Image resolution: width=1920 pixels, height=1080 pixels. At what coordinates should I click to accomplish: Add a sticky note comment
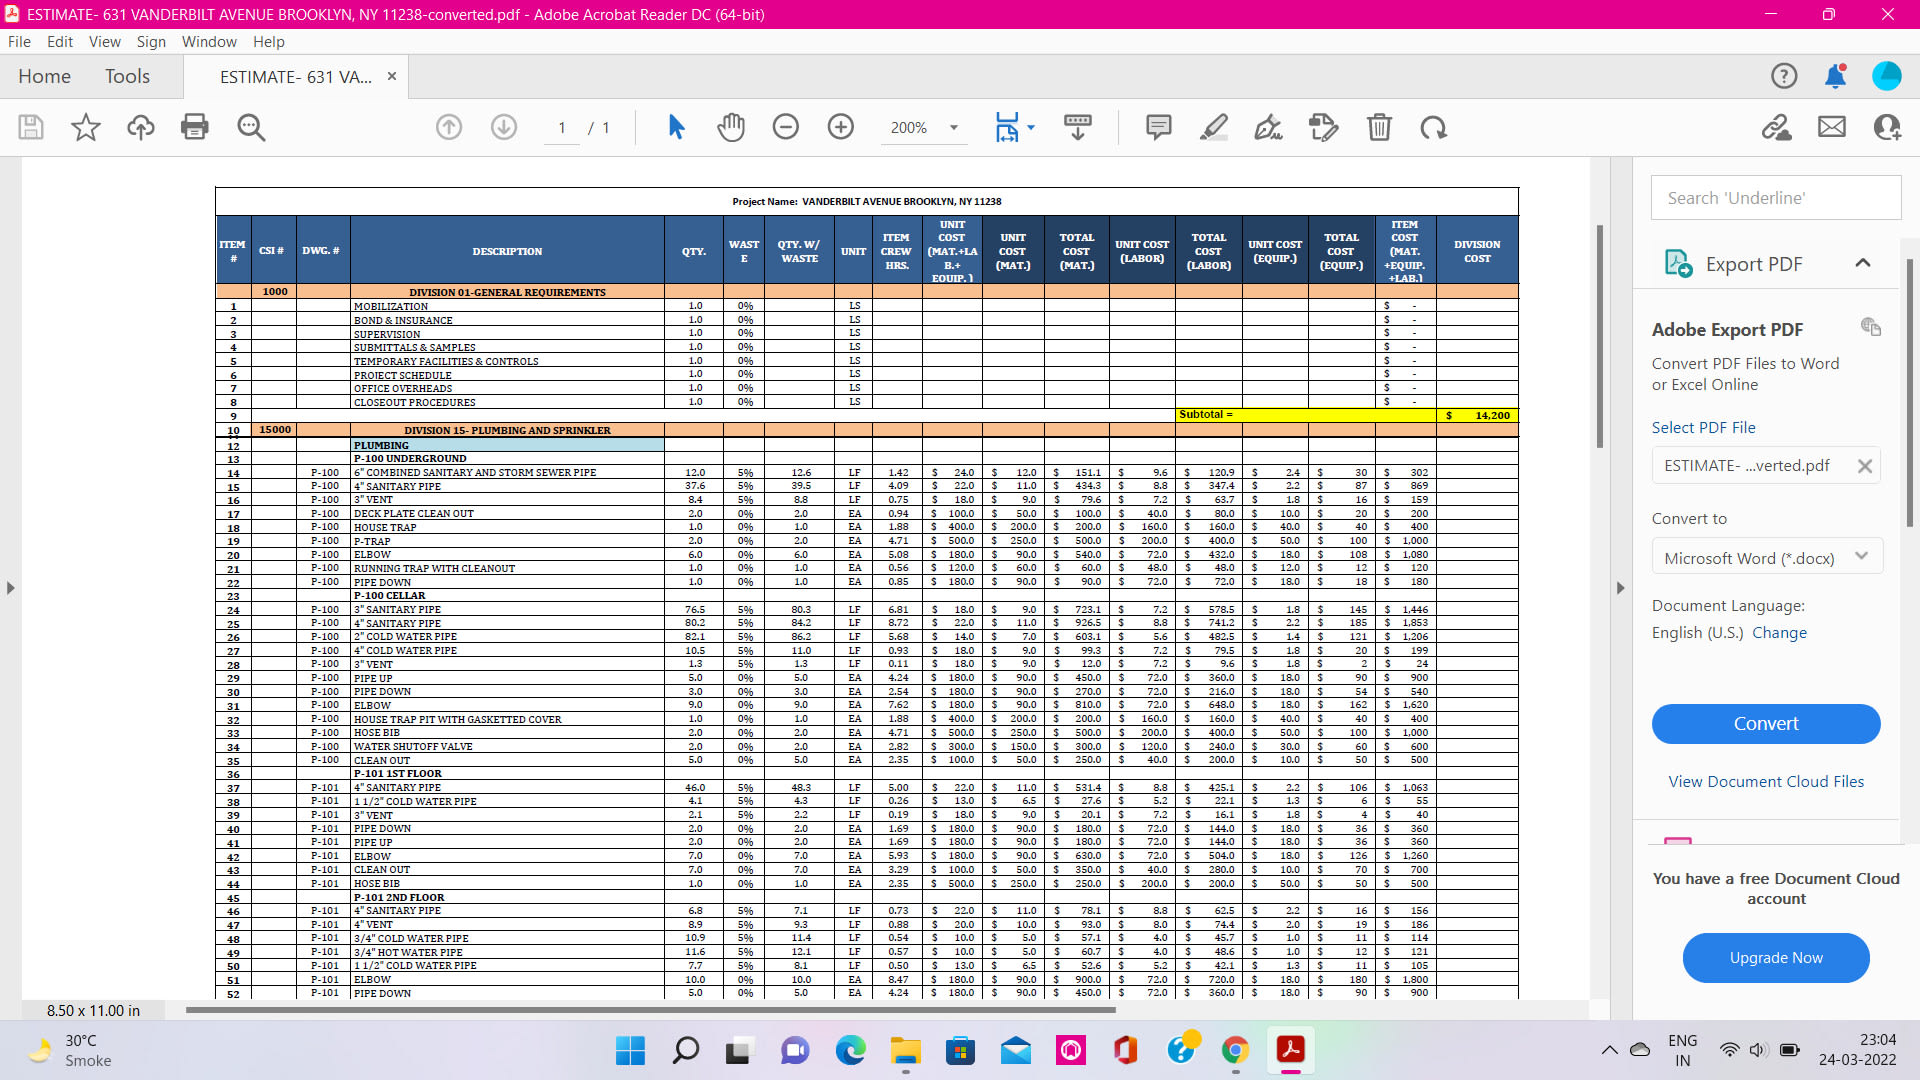point(1158,127)
